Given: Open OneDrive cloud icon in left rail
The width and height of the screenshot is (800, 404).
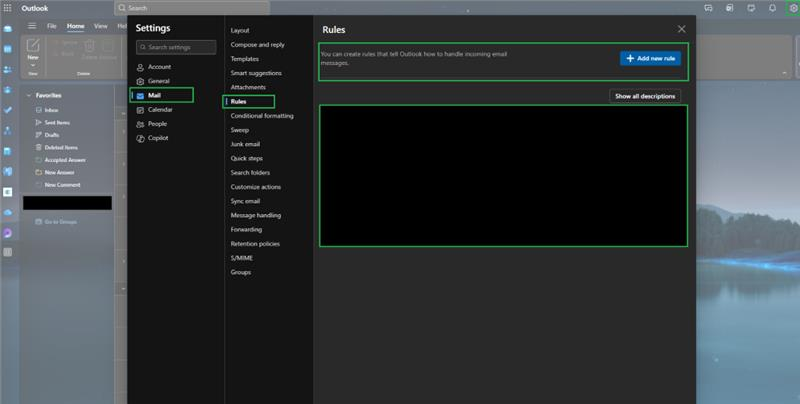Looking at the screenshot, I should (x=8, y=212).
